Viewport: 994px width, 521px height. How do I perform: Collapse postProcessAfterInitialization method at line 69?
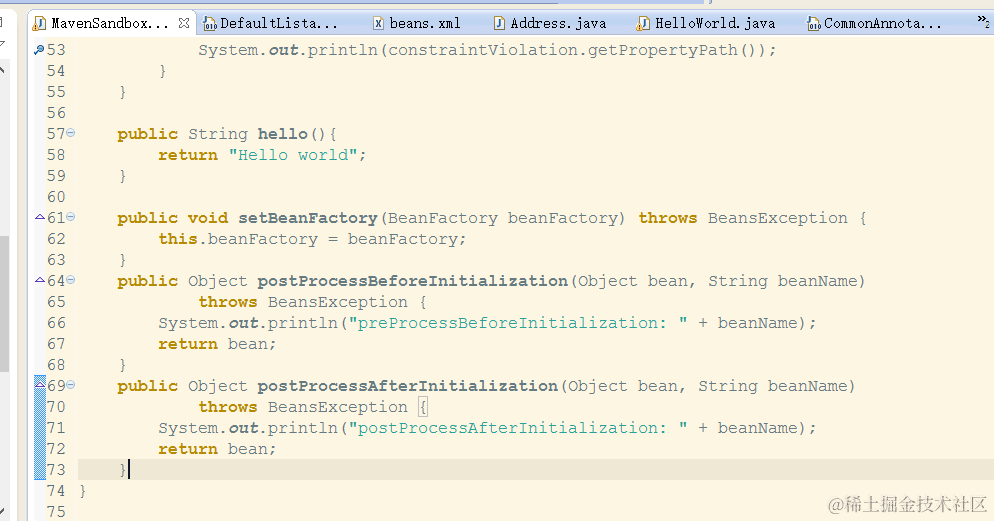coord(71,385)
